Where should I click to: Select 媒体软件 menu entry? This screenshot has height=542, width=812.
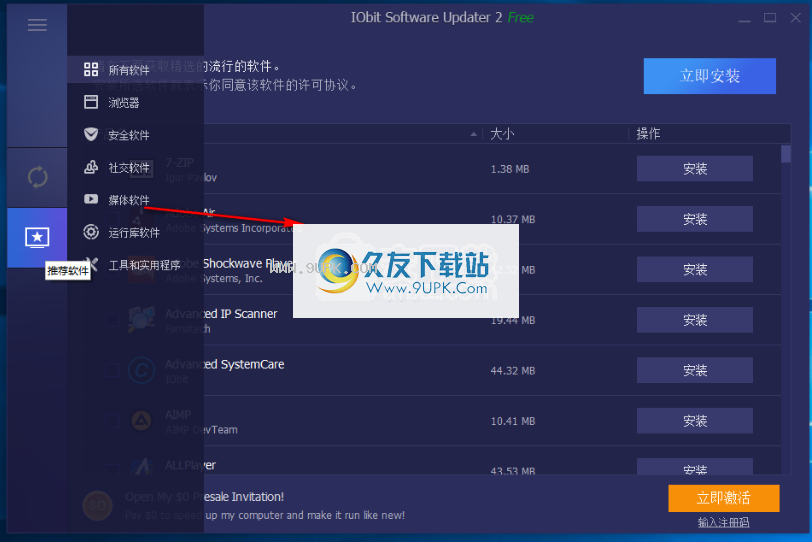click(x=129, y=200)
